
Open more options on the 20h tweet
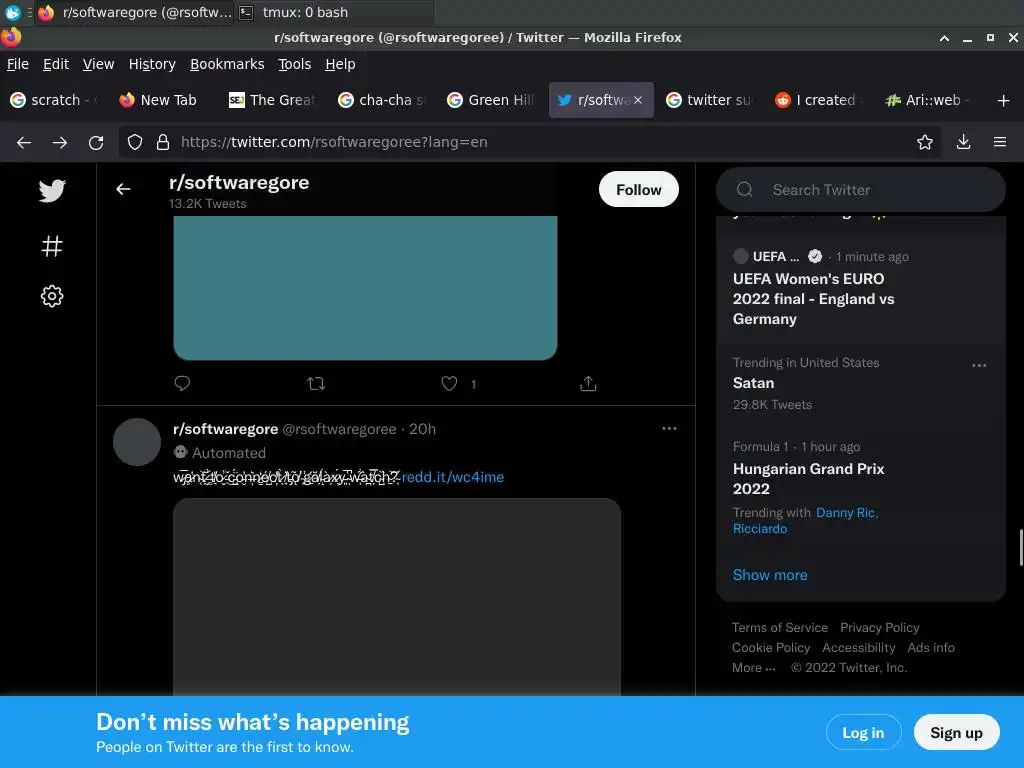pyautogui.click(x=669, y=428)
